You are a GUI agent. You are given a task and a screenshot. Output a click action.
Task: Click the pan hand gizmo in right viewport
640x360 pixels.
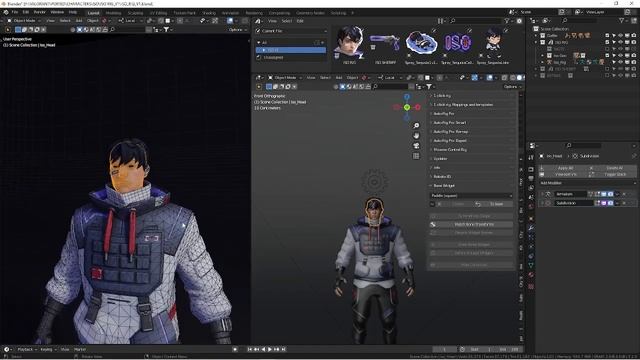click(416, 136)
